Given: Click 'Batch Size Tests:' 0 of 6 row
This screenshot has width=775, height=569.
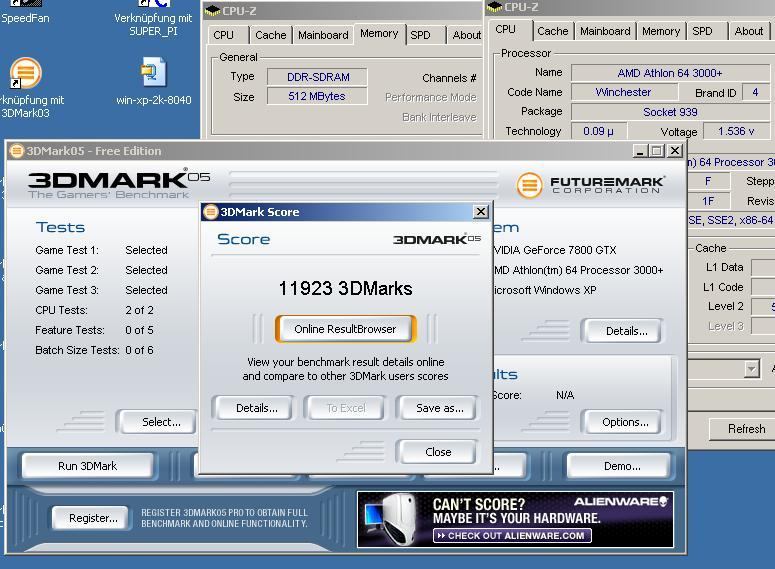Looking at the screenshot, I should coord(94,350).
